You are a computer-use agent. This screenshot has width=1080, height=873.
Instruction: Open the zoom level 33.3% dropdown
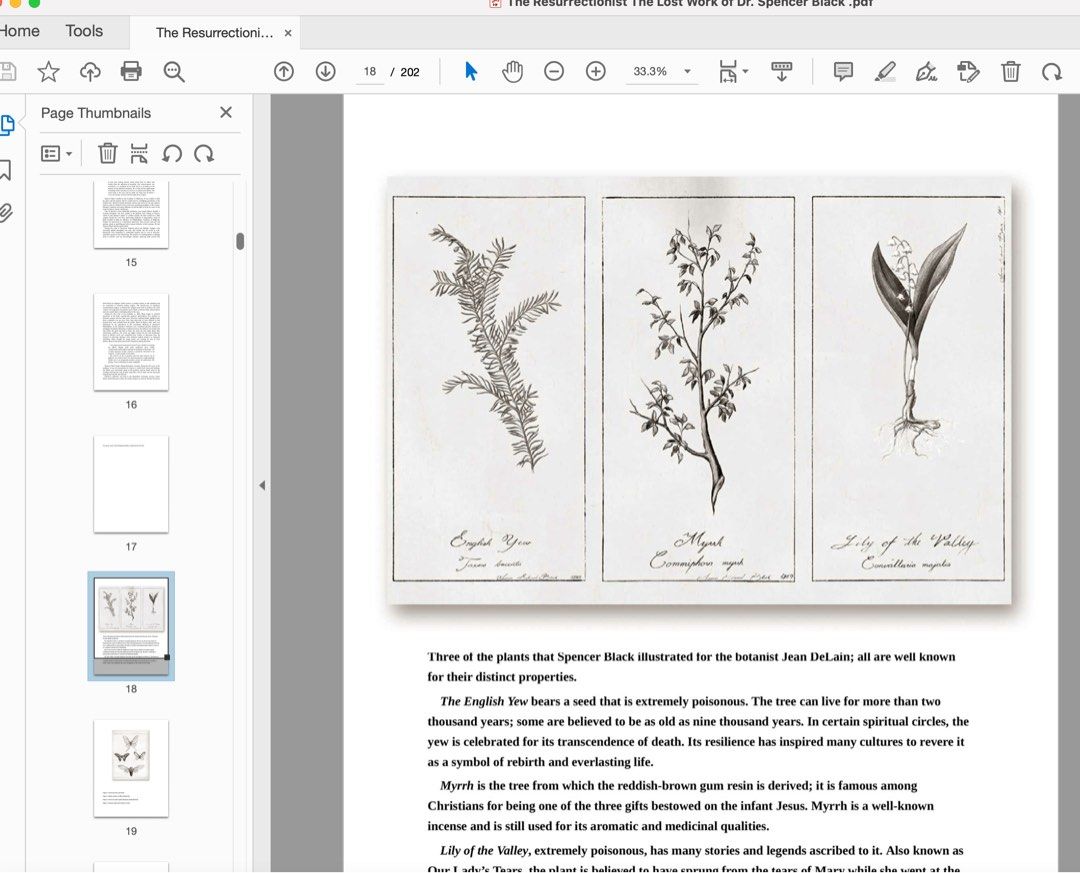click(x=687, y=71)
